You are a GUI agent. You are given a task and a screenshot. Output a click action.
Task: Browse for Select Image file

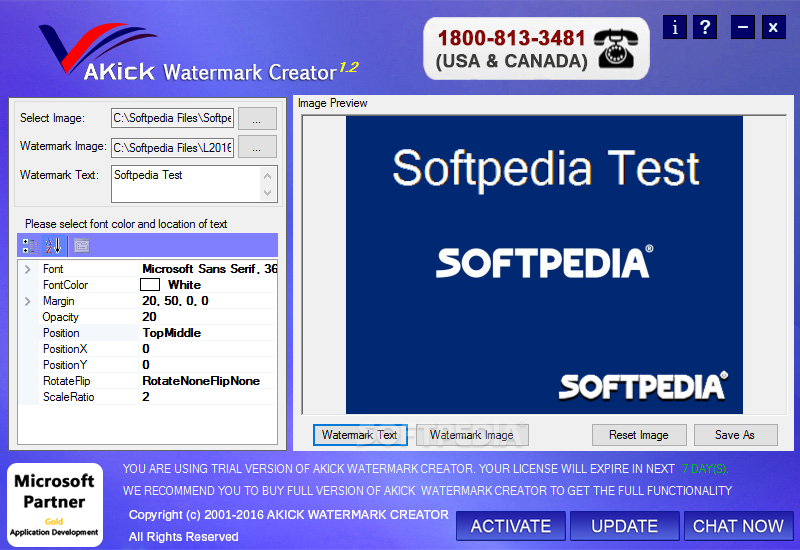[257, 118]
